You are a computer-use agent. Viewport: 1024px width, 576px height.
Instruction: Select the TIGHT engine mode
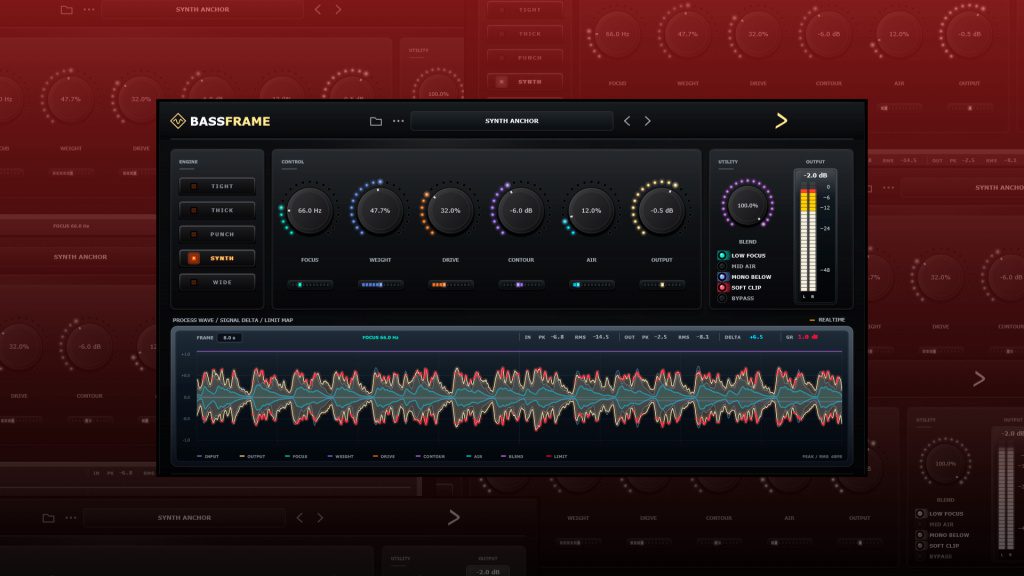tap(217, 186)
